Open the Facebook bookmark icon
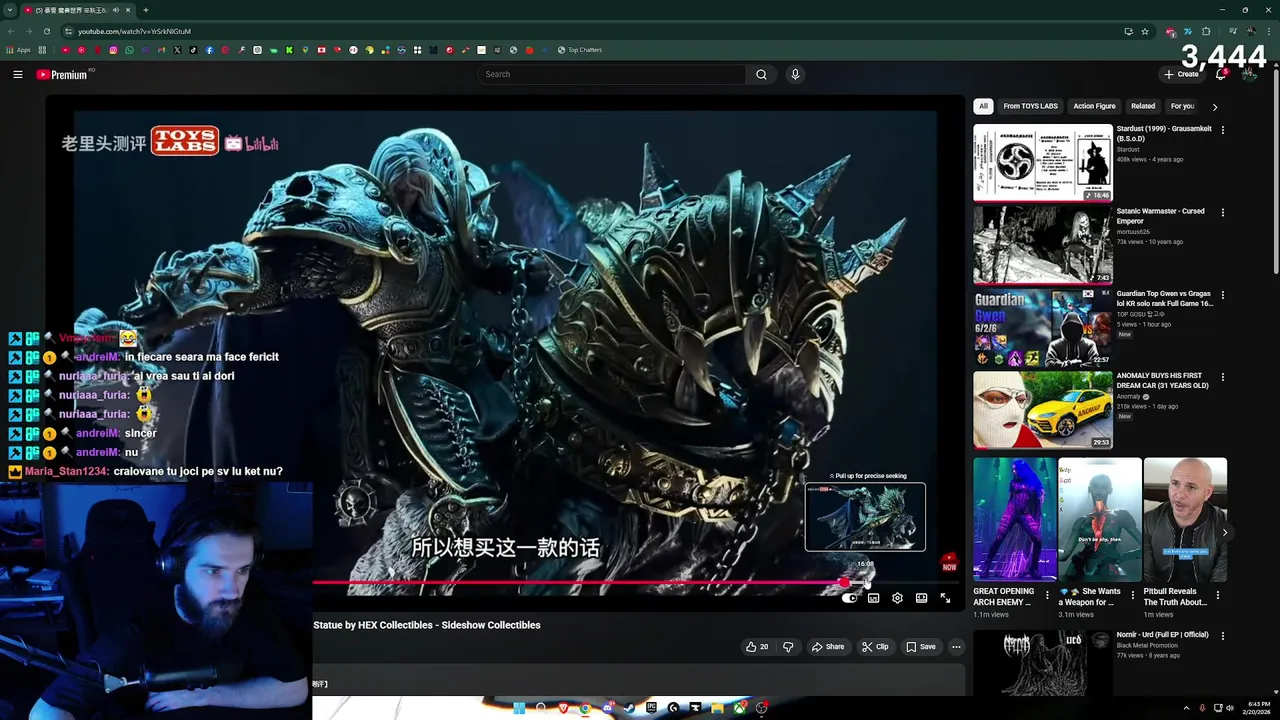This screenshot has width=1280, height=720. 209,50
